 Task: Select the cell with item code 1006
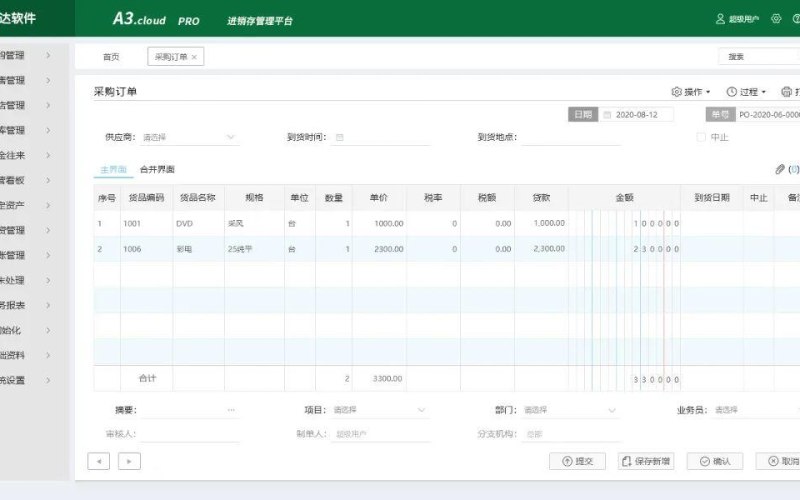(146, 249)
